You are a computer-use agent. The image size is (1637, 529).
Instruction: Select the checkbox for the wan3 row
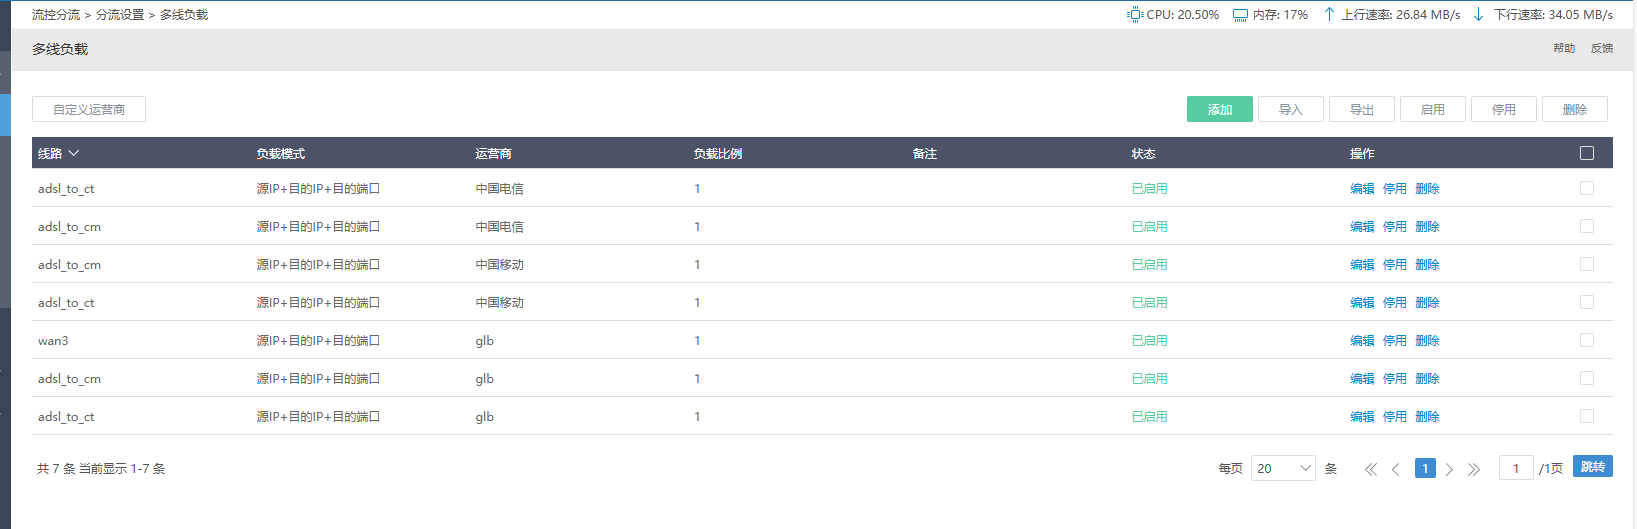pyautogui.click(x=1587, y=340)
